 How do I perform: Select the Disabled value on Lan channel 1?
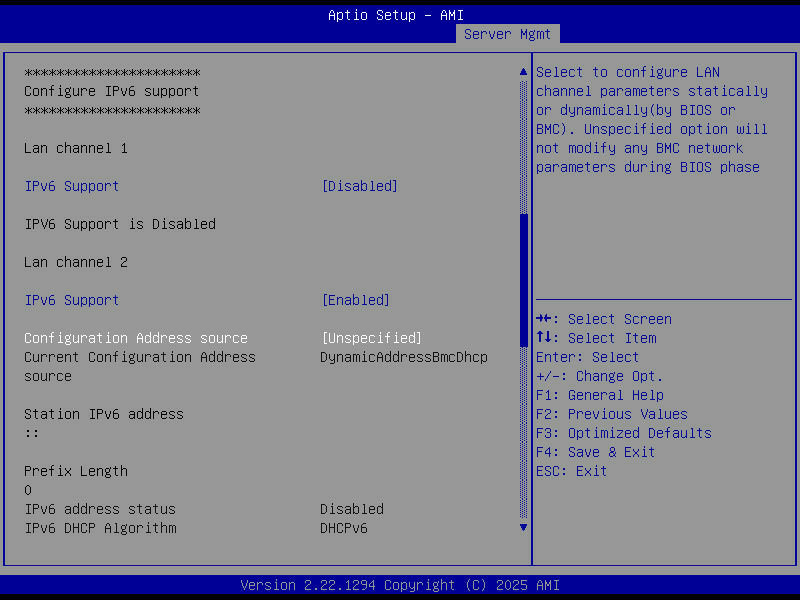pyautogui.click(x=359, y=186)
